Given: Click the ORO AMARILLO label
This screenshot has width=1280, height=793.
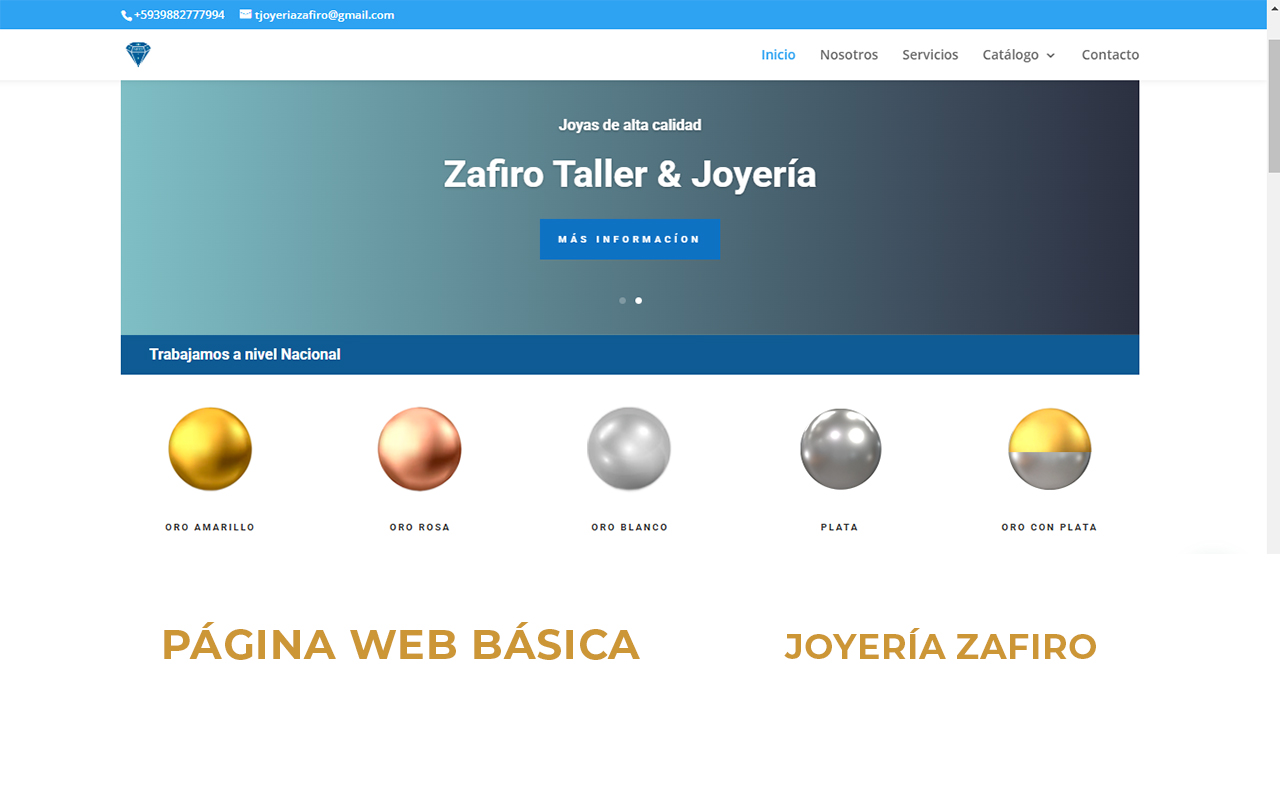Looking at the screenshot, I should pyautogui.click(x=210, y=527).
